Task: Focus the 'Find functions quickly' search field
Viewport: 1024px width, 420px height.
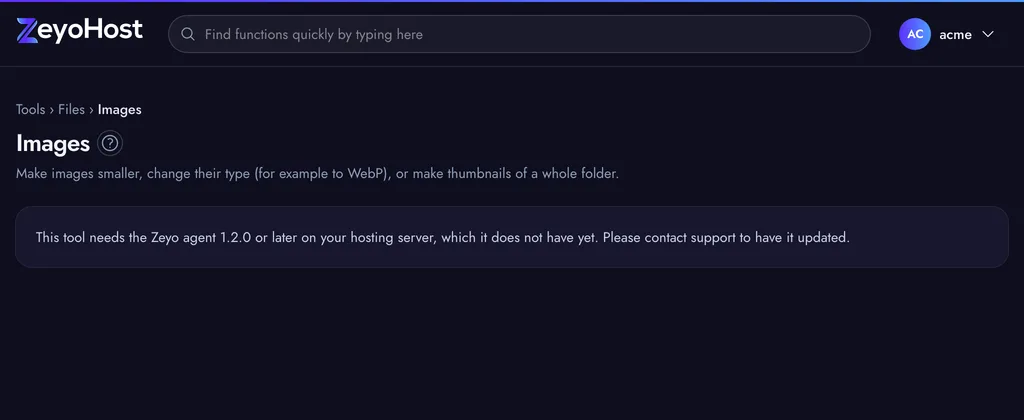Action: click(x=519, y=34)
